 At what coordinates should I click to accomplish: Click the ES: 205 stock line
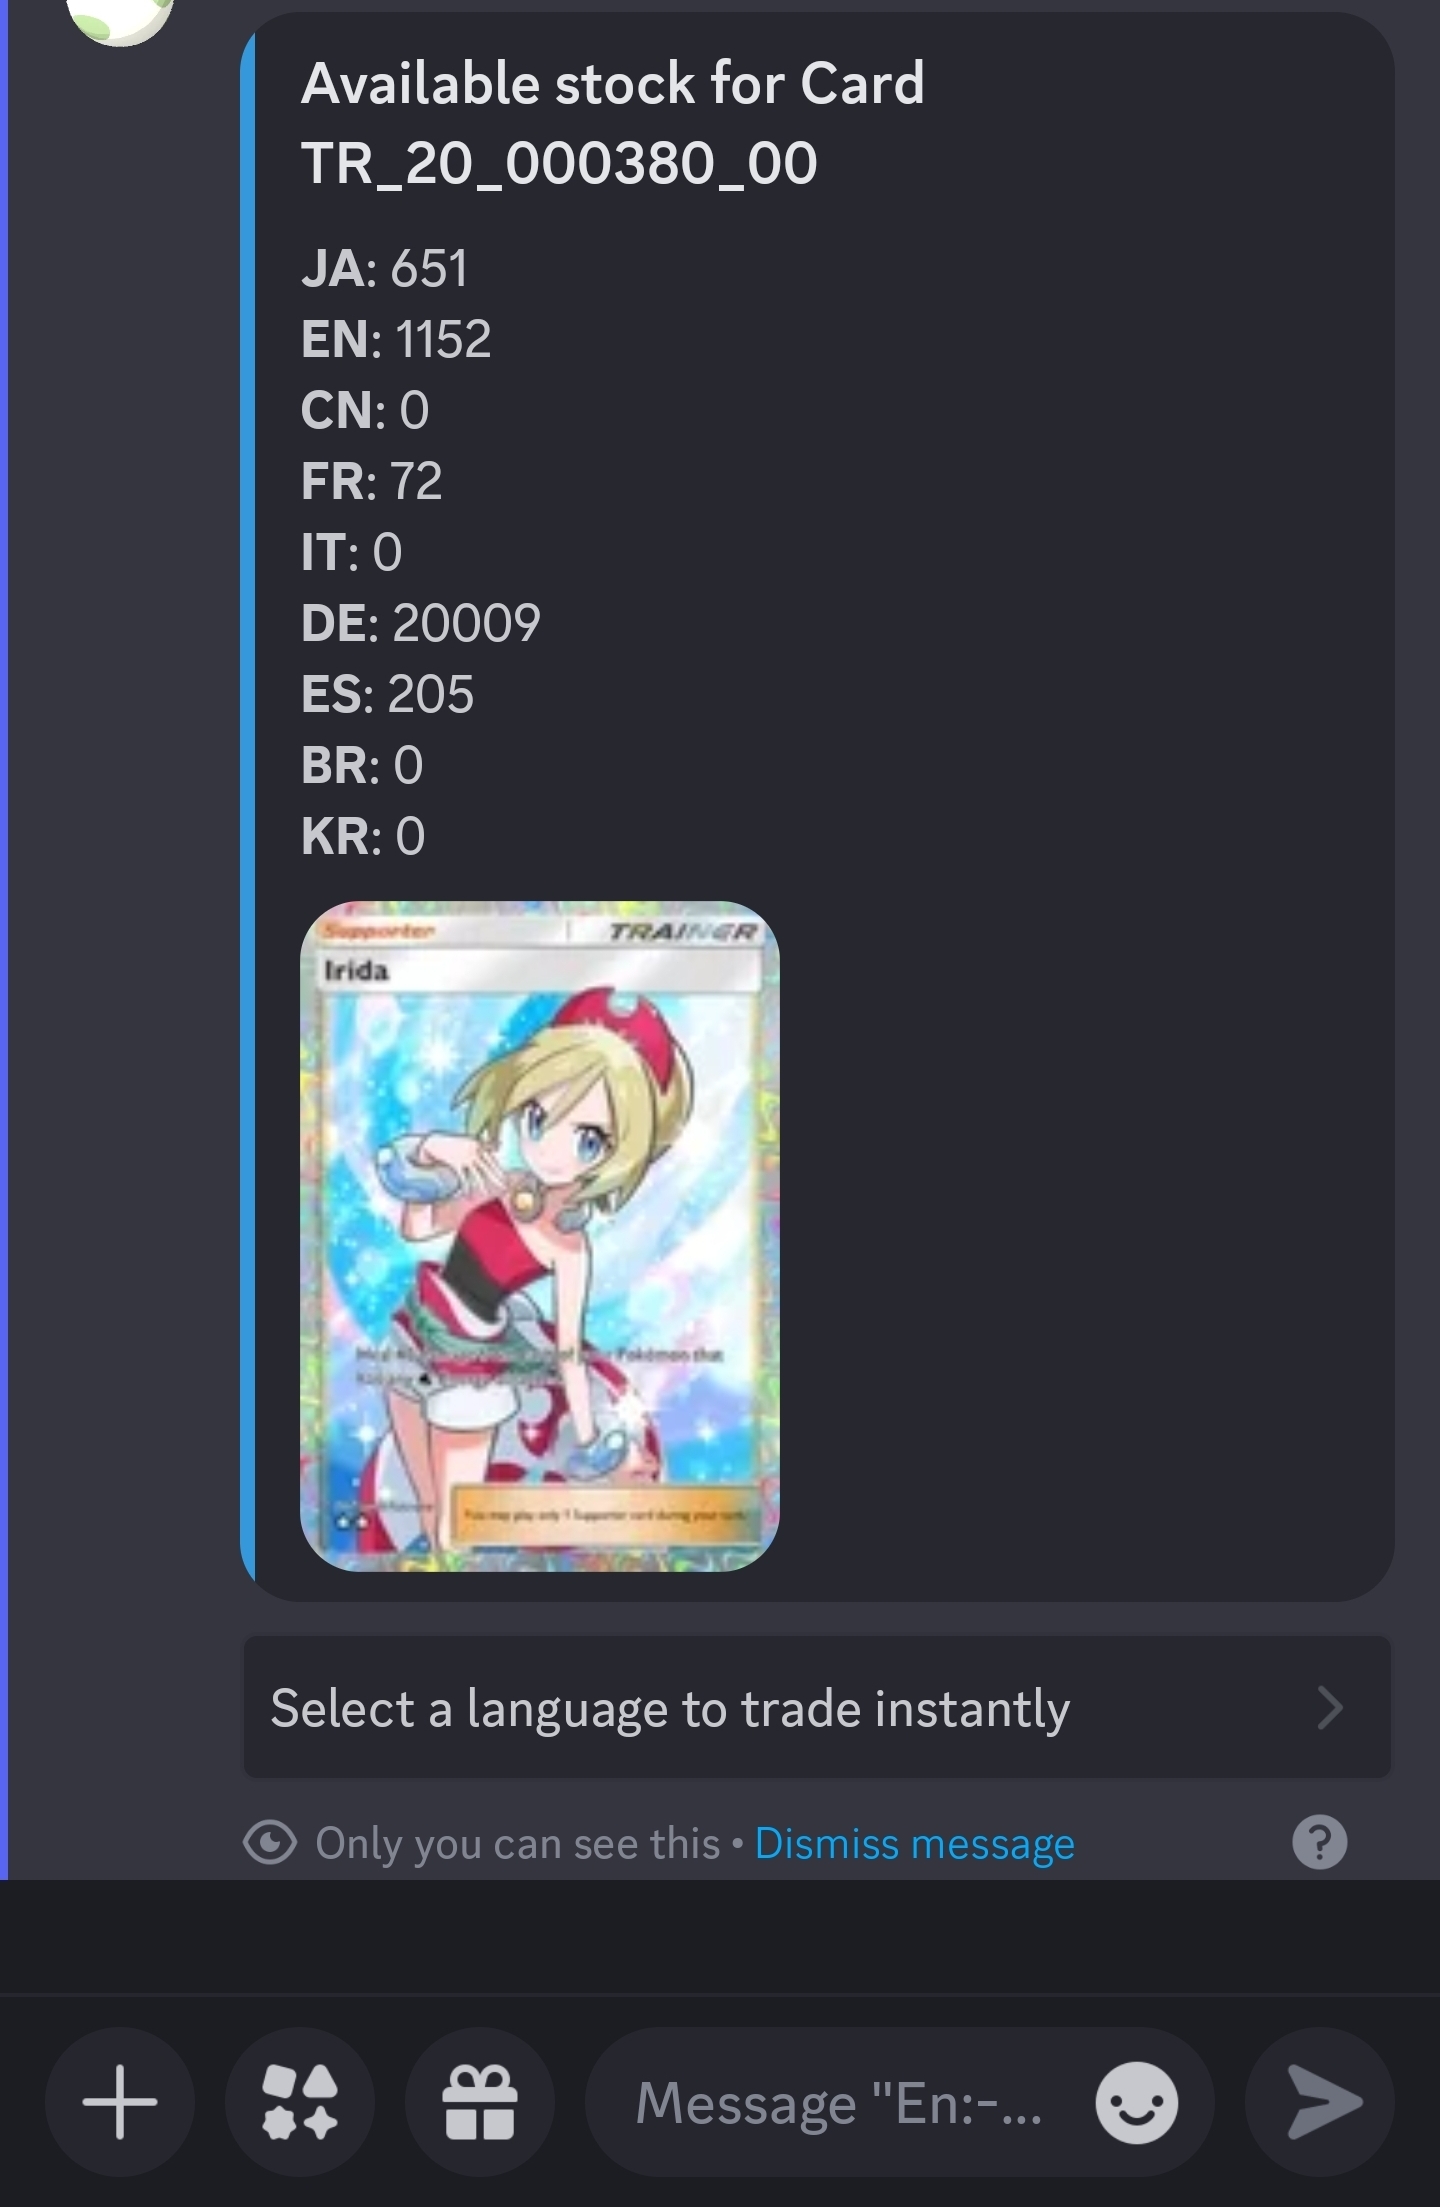click(x=387, y=694)
